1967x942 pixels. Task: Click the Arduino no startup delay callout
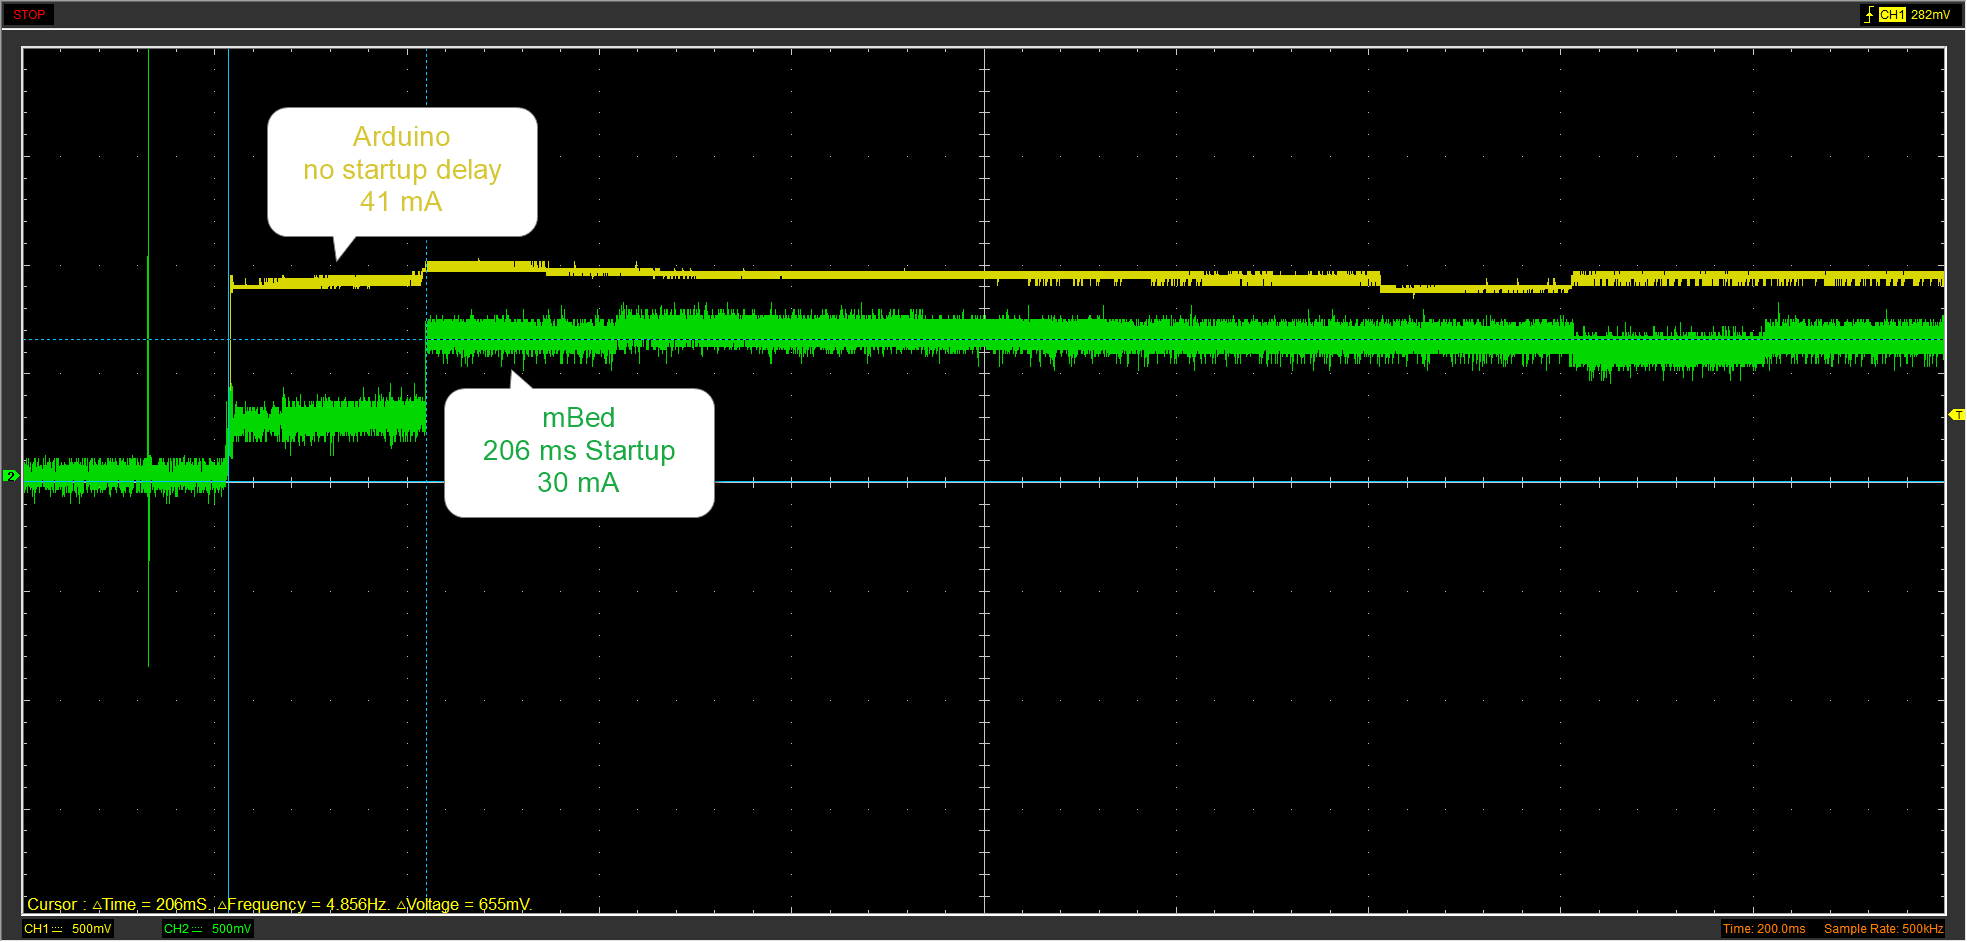coord(402,172)
